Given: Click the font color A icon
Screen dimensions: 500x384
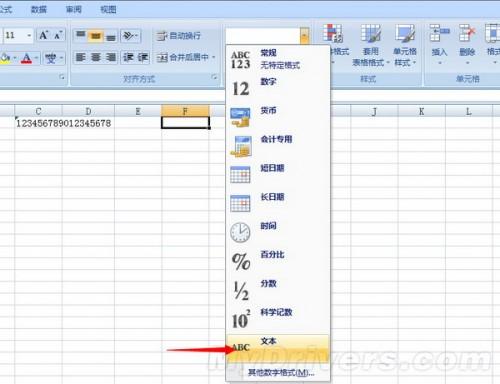Looking at the screenshot, I should click(x=26, y=58).
